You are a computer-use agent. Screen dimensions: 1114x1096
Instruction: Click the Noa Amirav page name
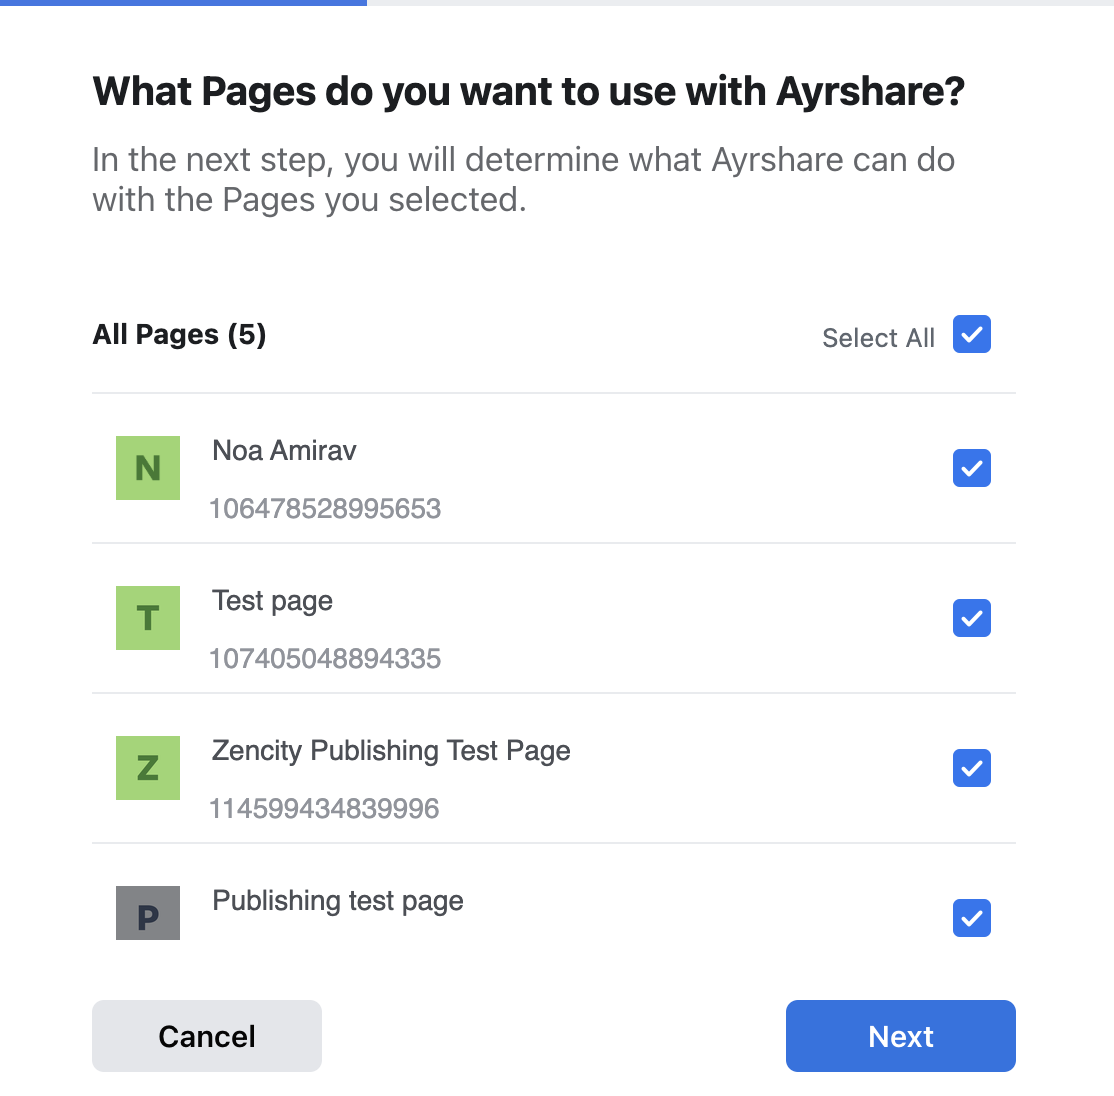point(284,451)
